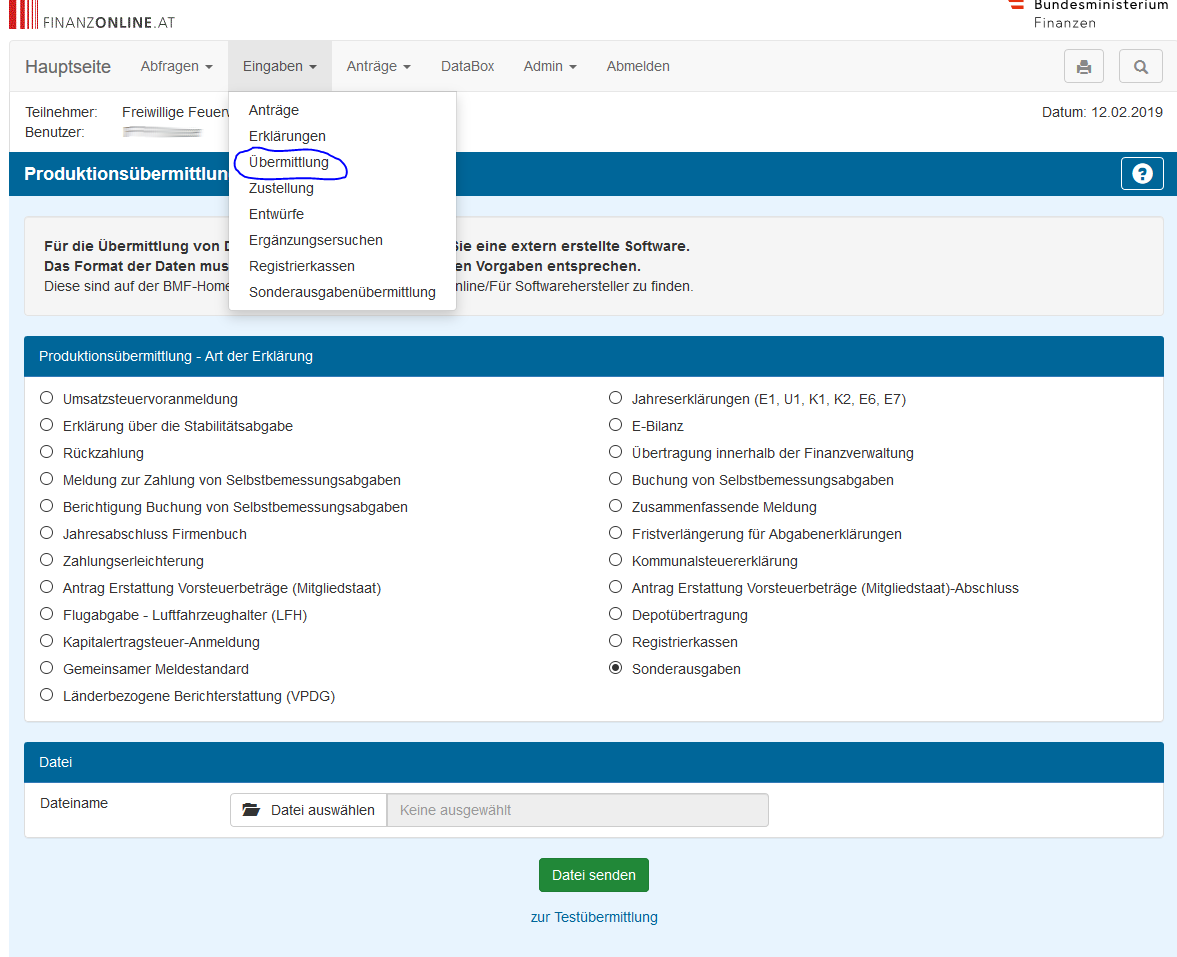1177x957 pixels.
Task: Select the Umsatzsteuervoranmeldung radio option
Action: [46, 398]
